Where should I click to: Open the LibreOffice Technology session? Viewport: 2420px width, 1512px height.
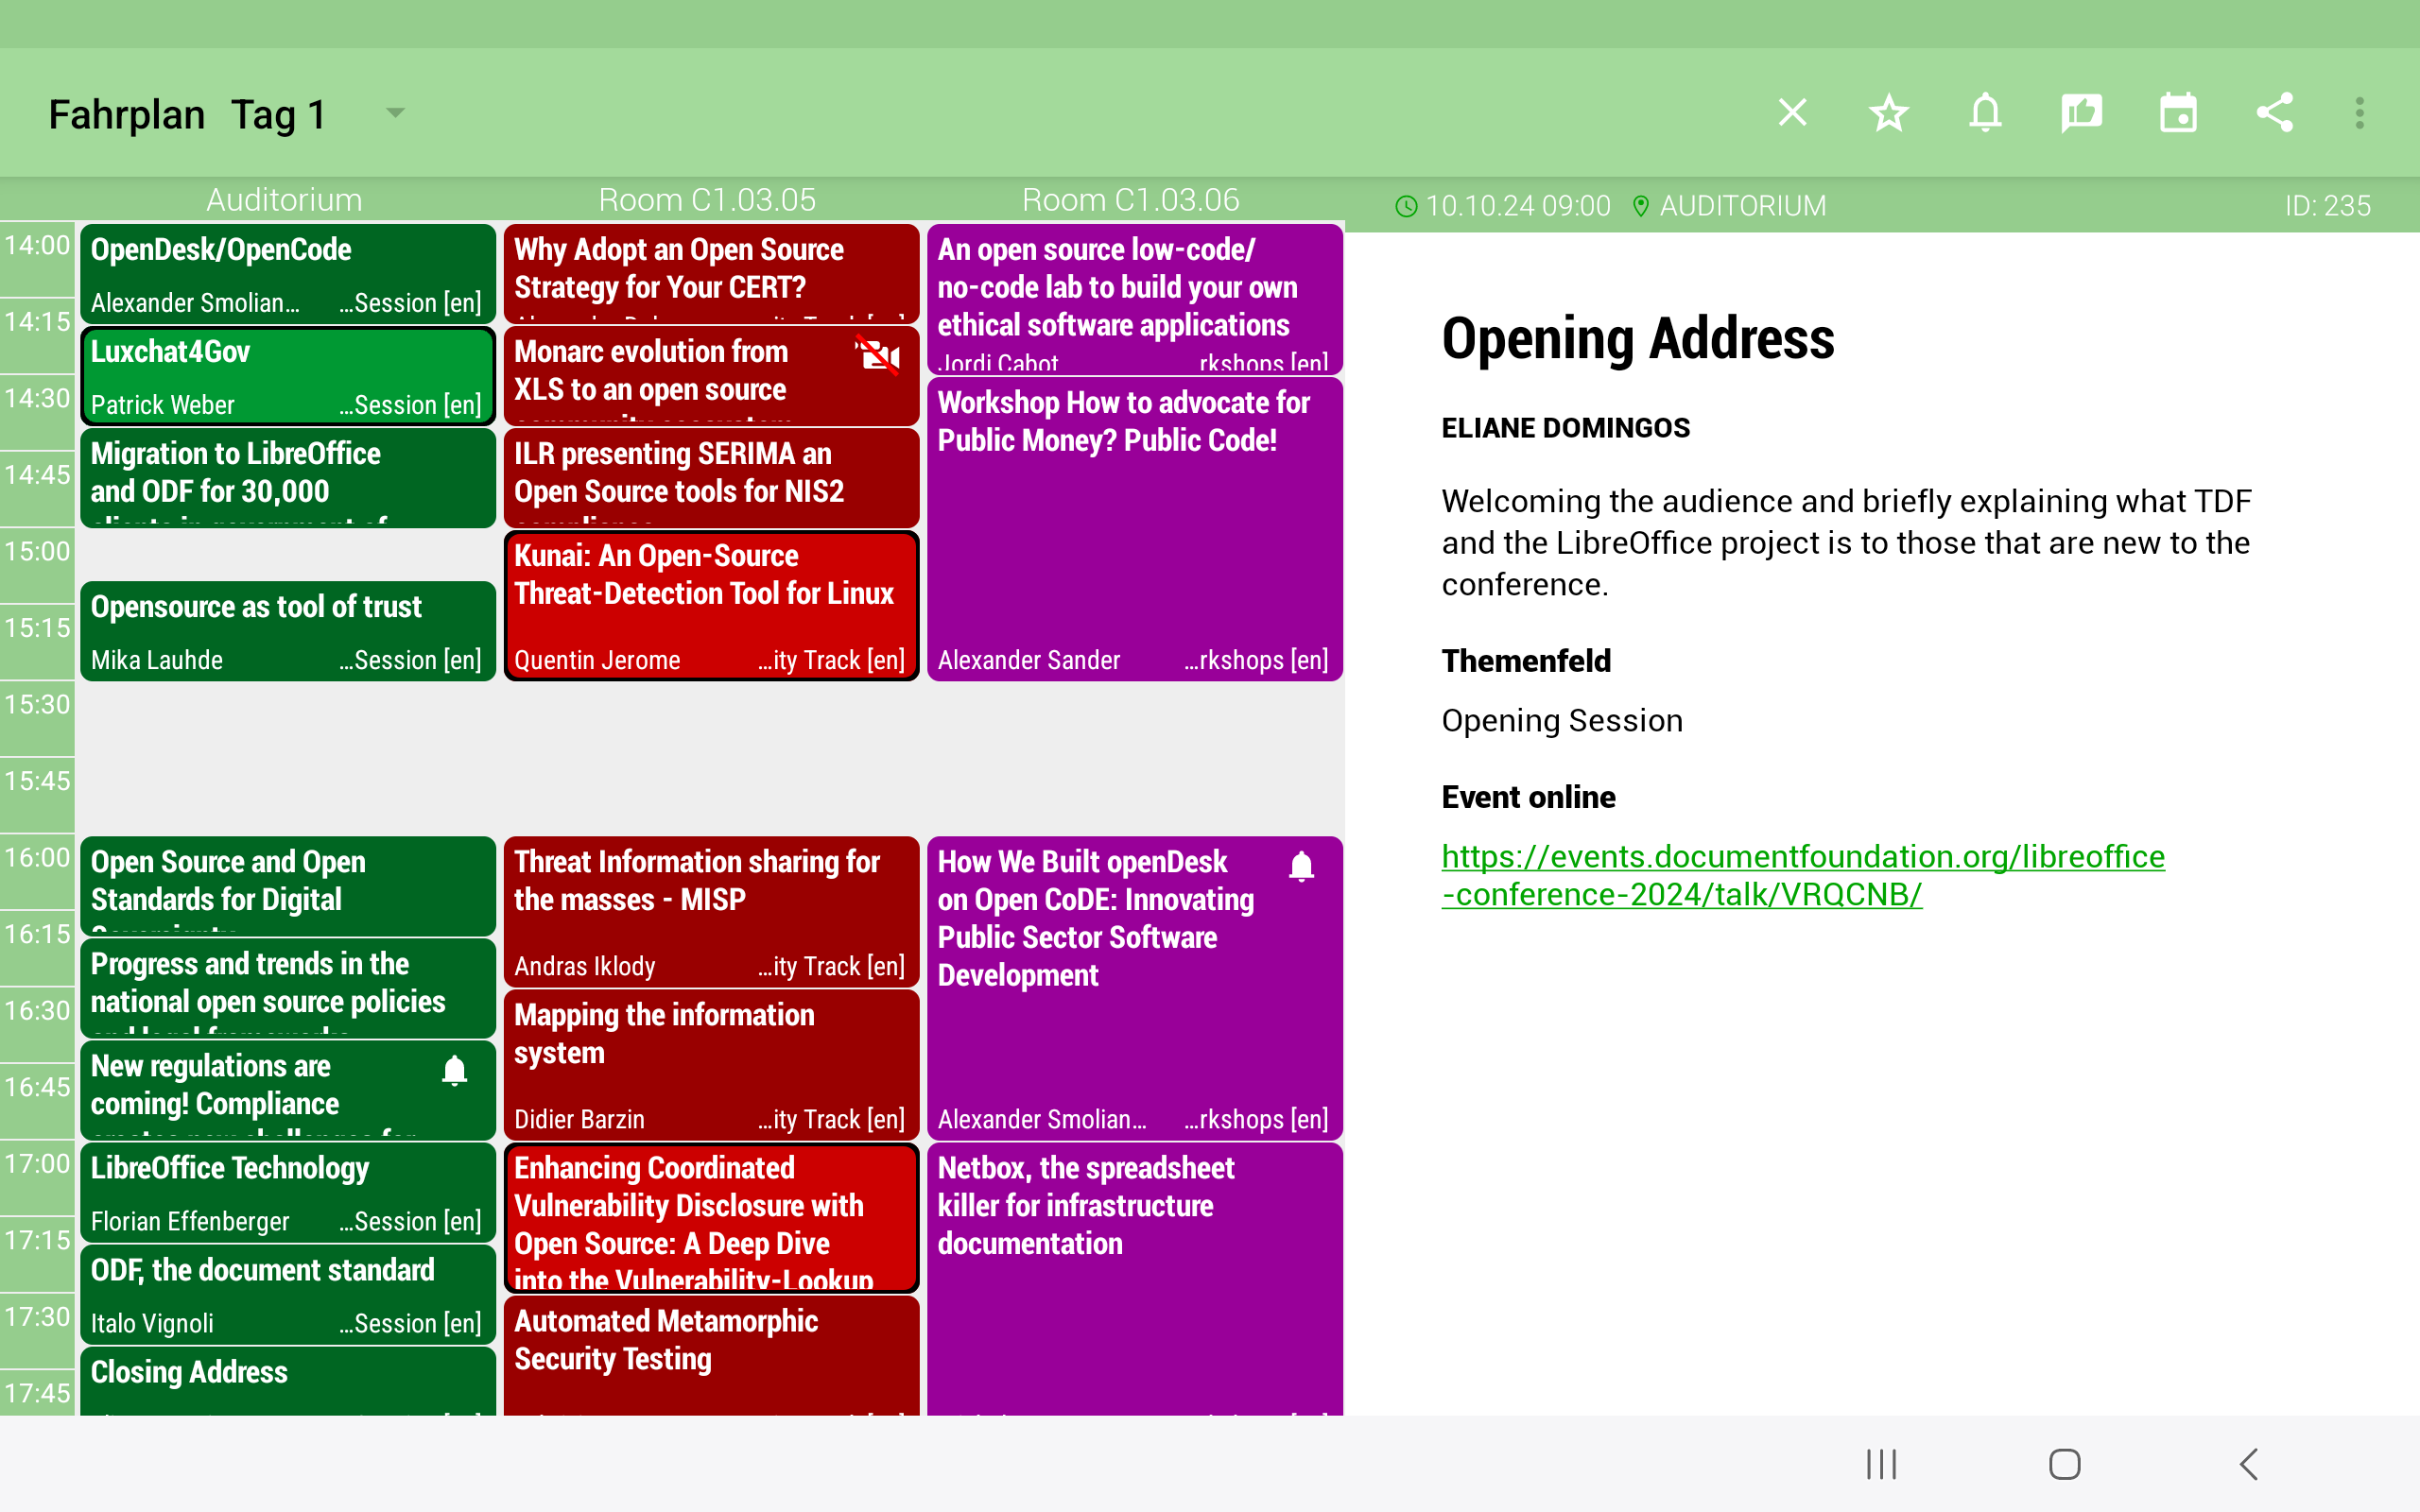(x=288, y=1192)
